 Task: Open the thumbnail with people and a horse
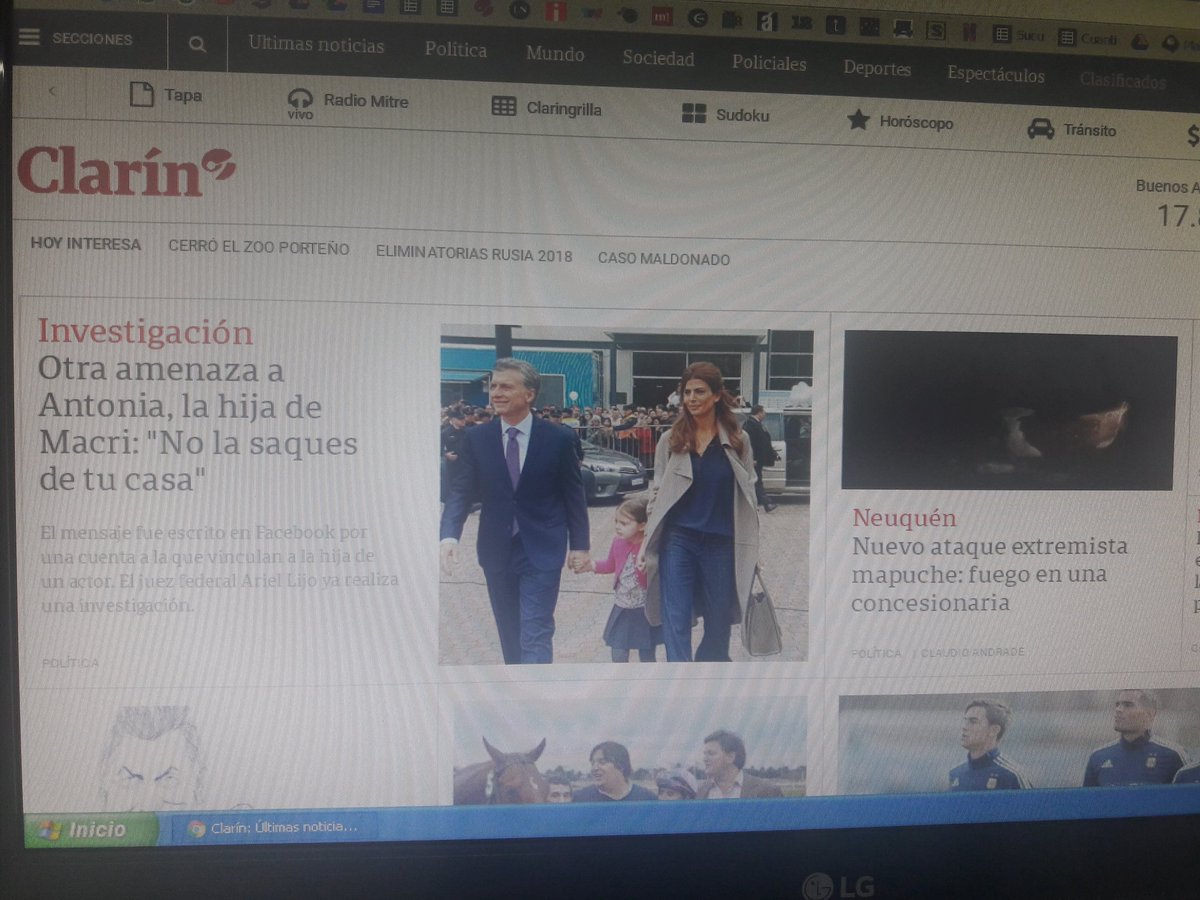coord(629,750)
